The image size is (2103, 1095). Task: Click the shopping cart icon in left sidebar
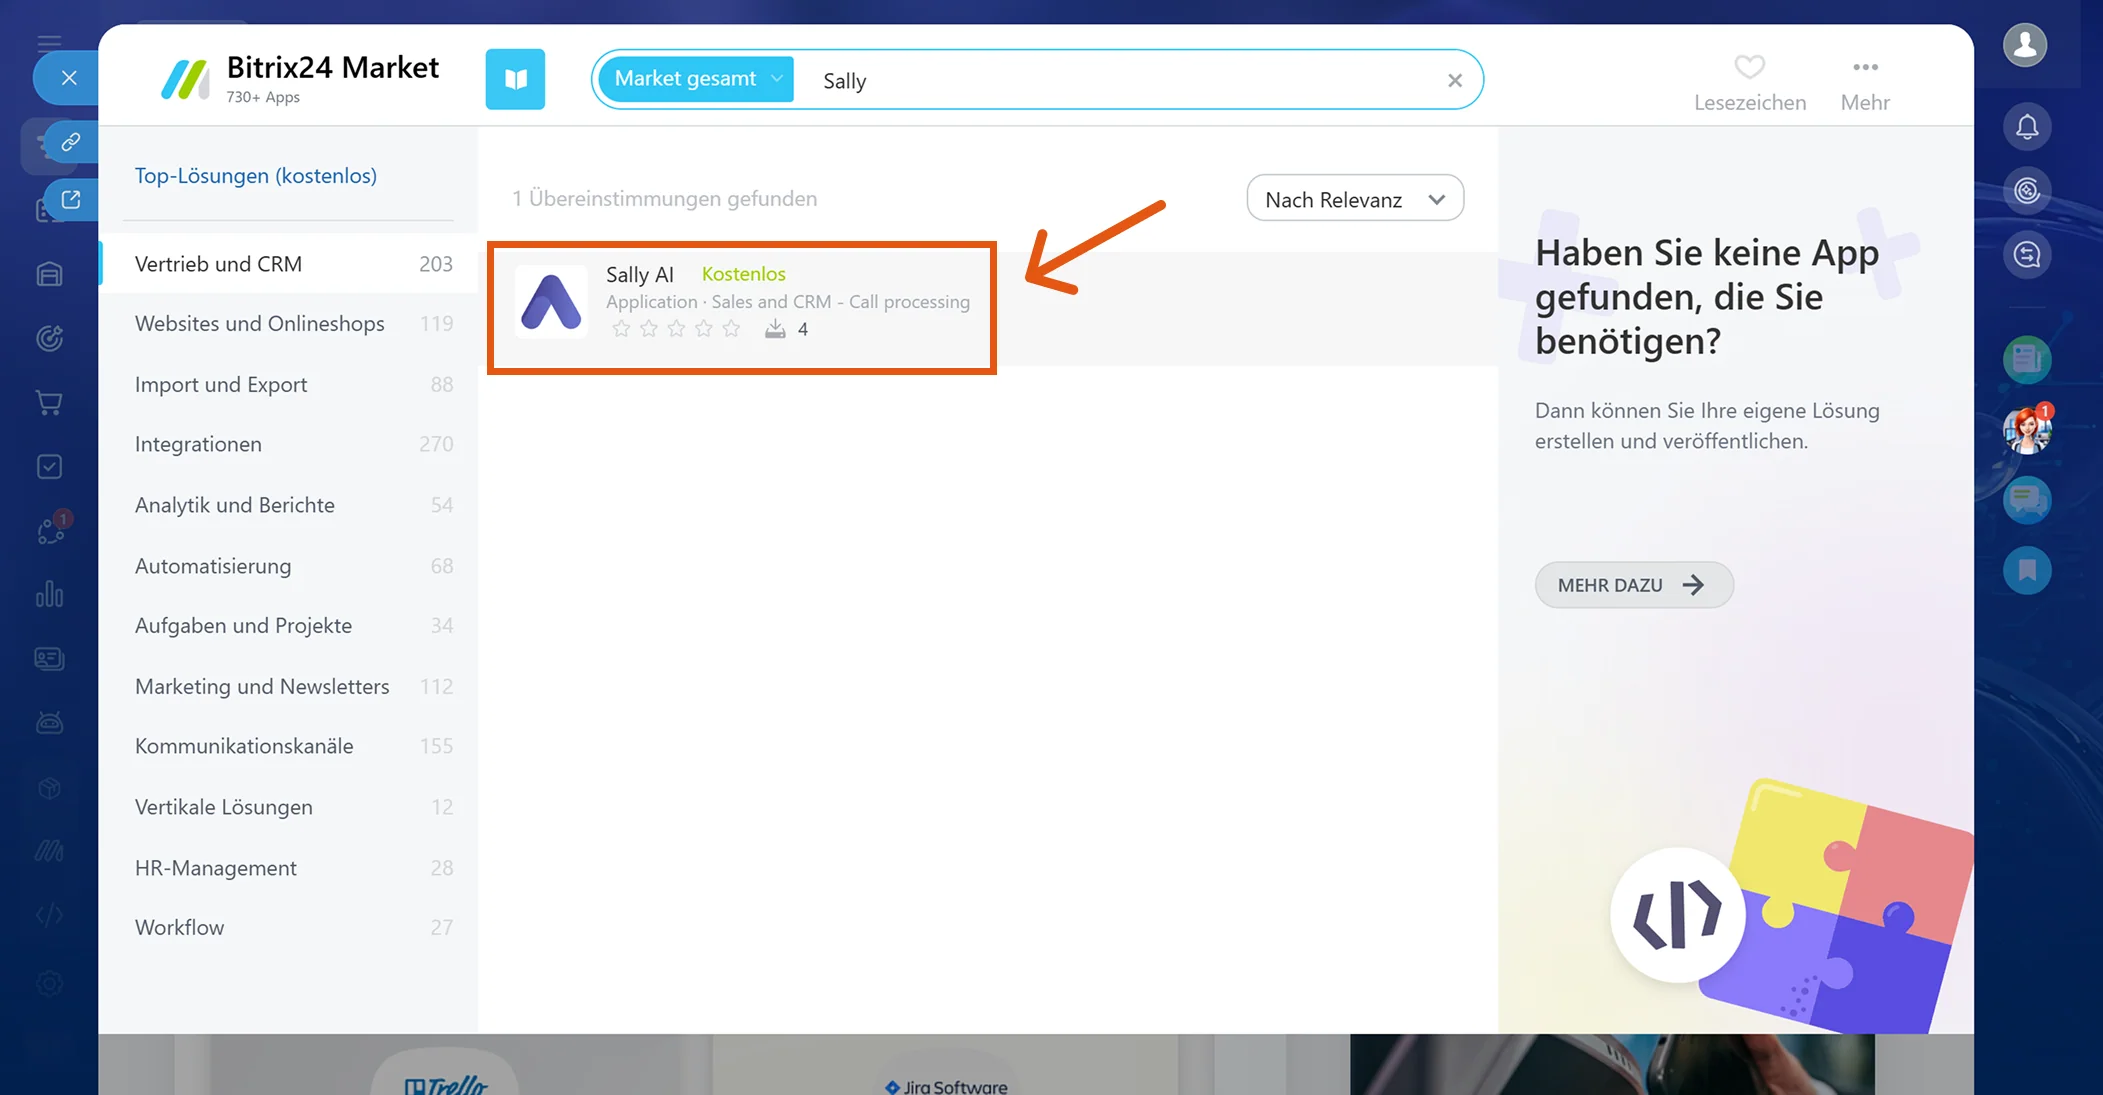(x=49, y=402)
